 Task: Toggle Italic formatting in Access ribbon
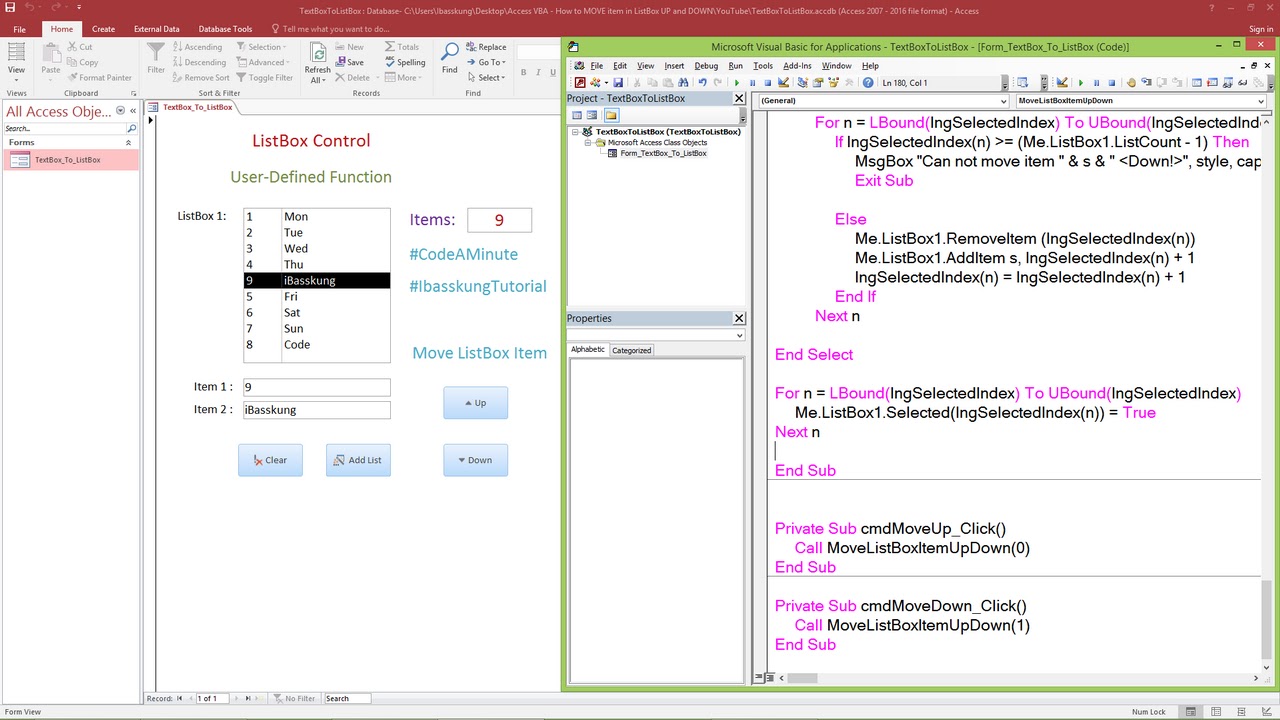(x=537, y=72)
